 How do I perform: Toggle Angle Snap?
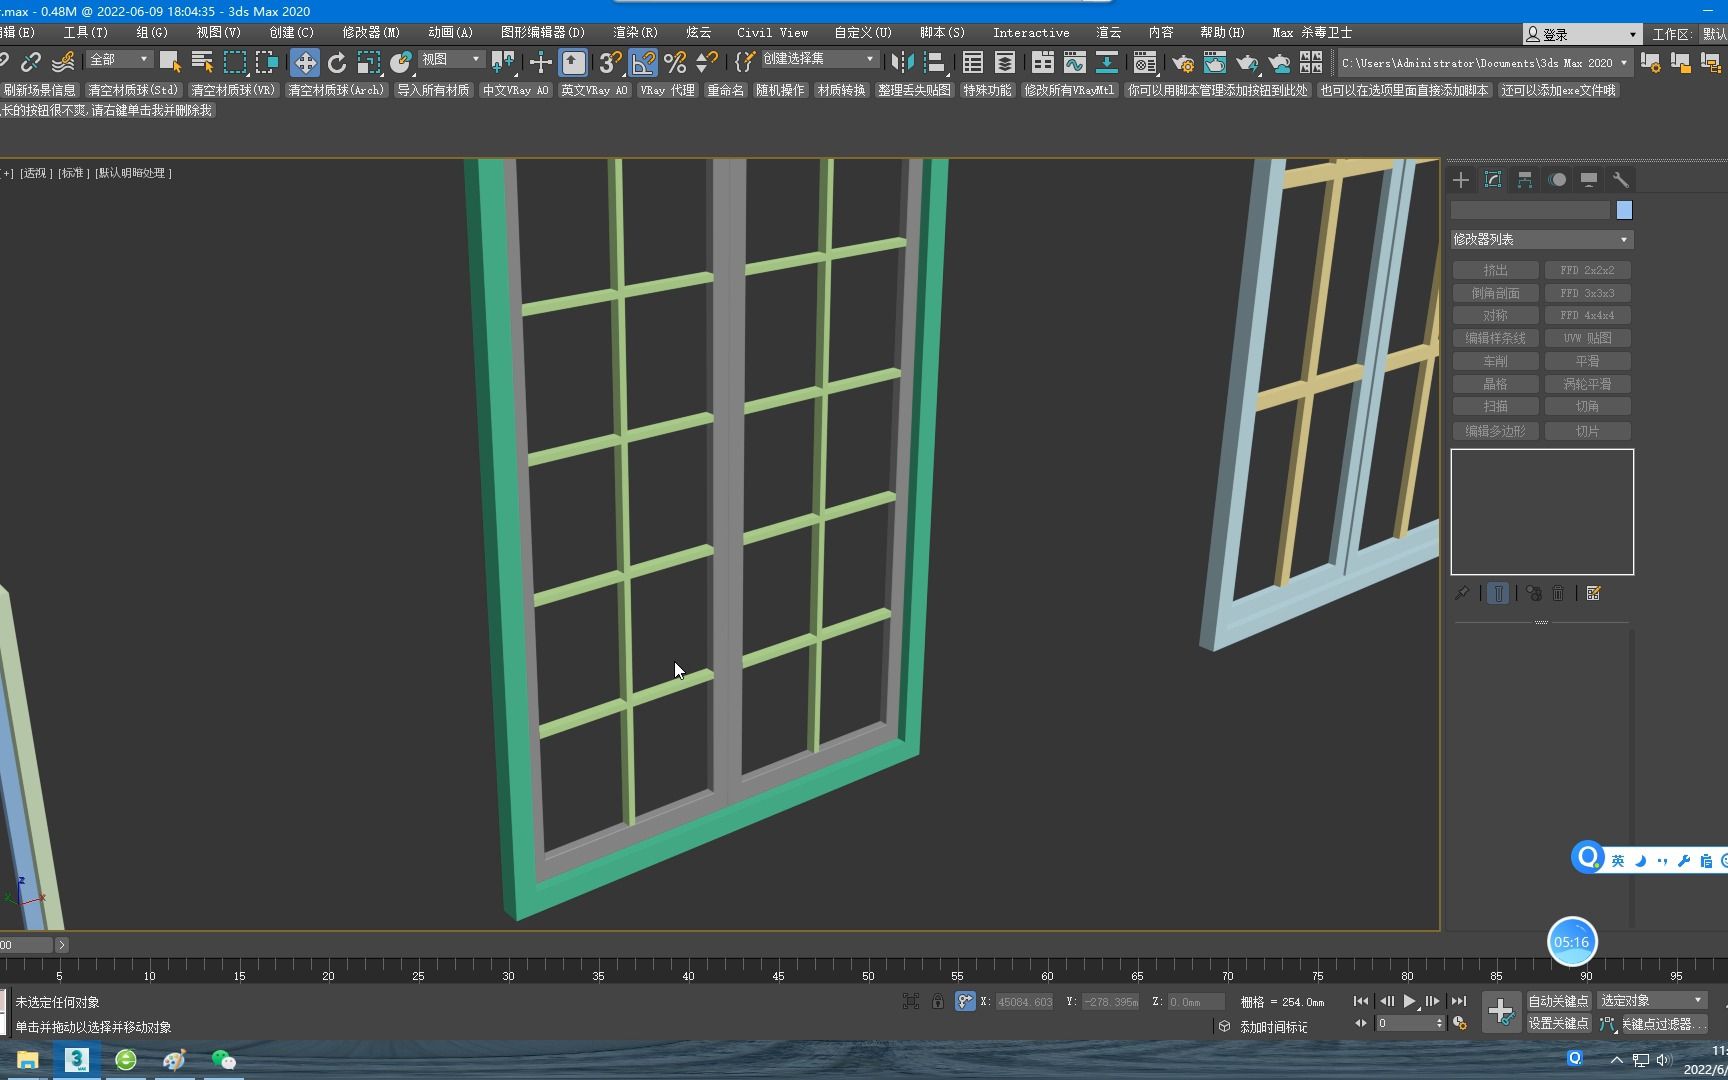642,63
